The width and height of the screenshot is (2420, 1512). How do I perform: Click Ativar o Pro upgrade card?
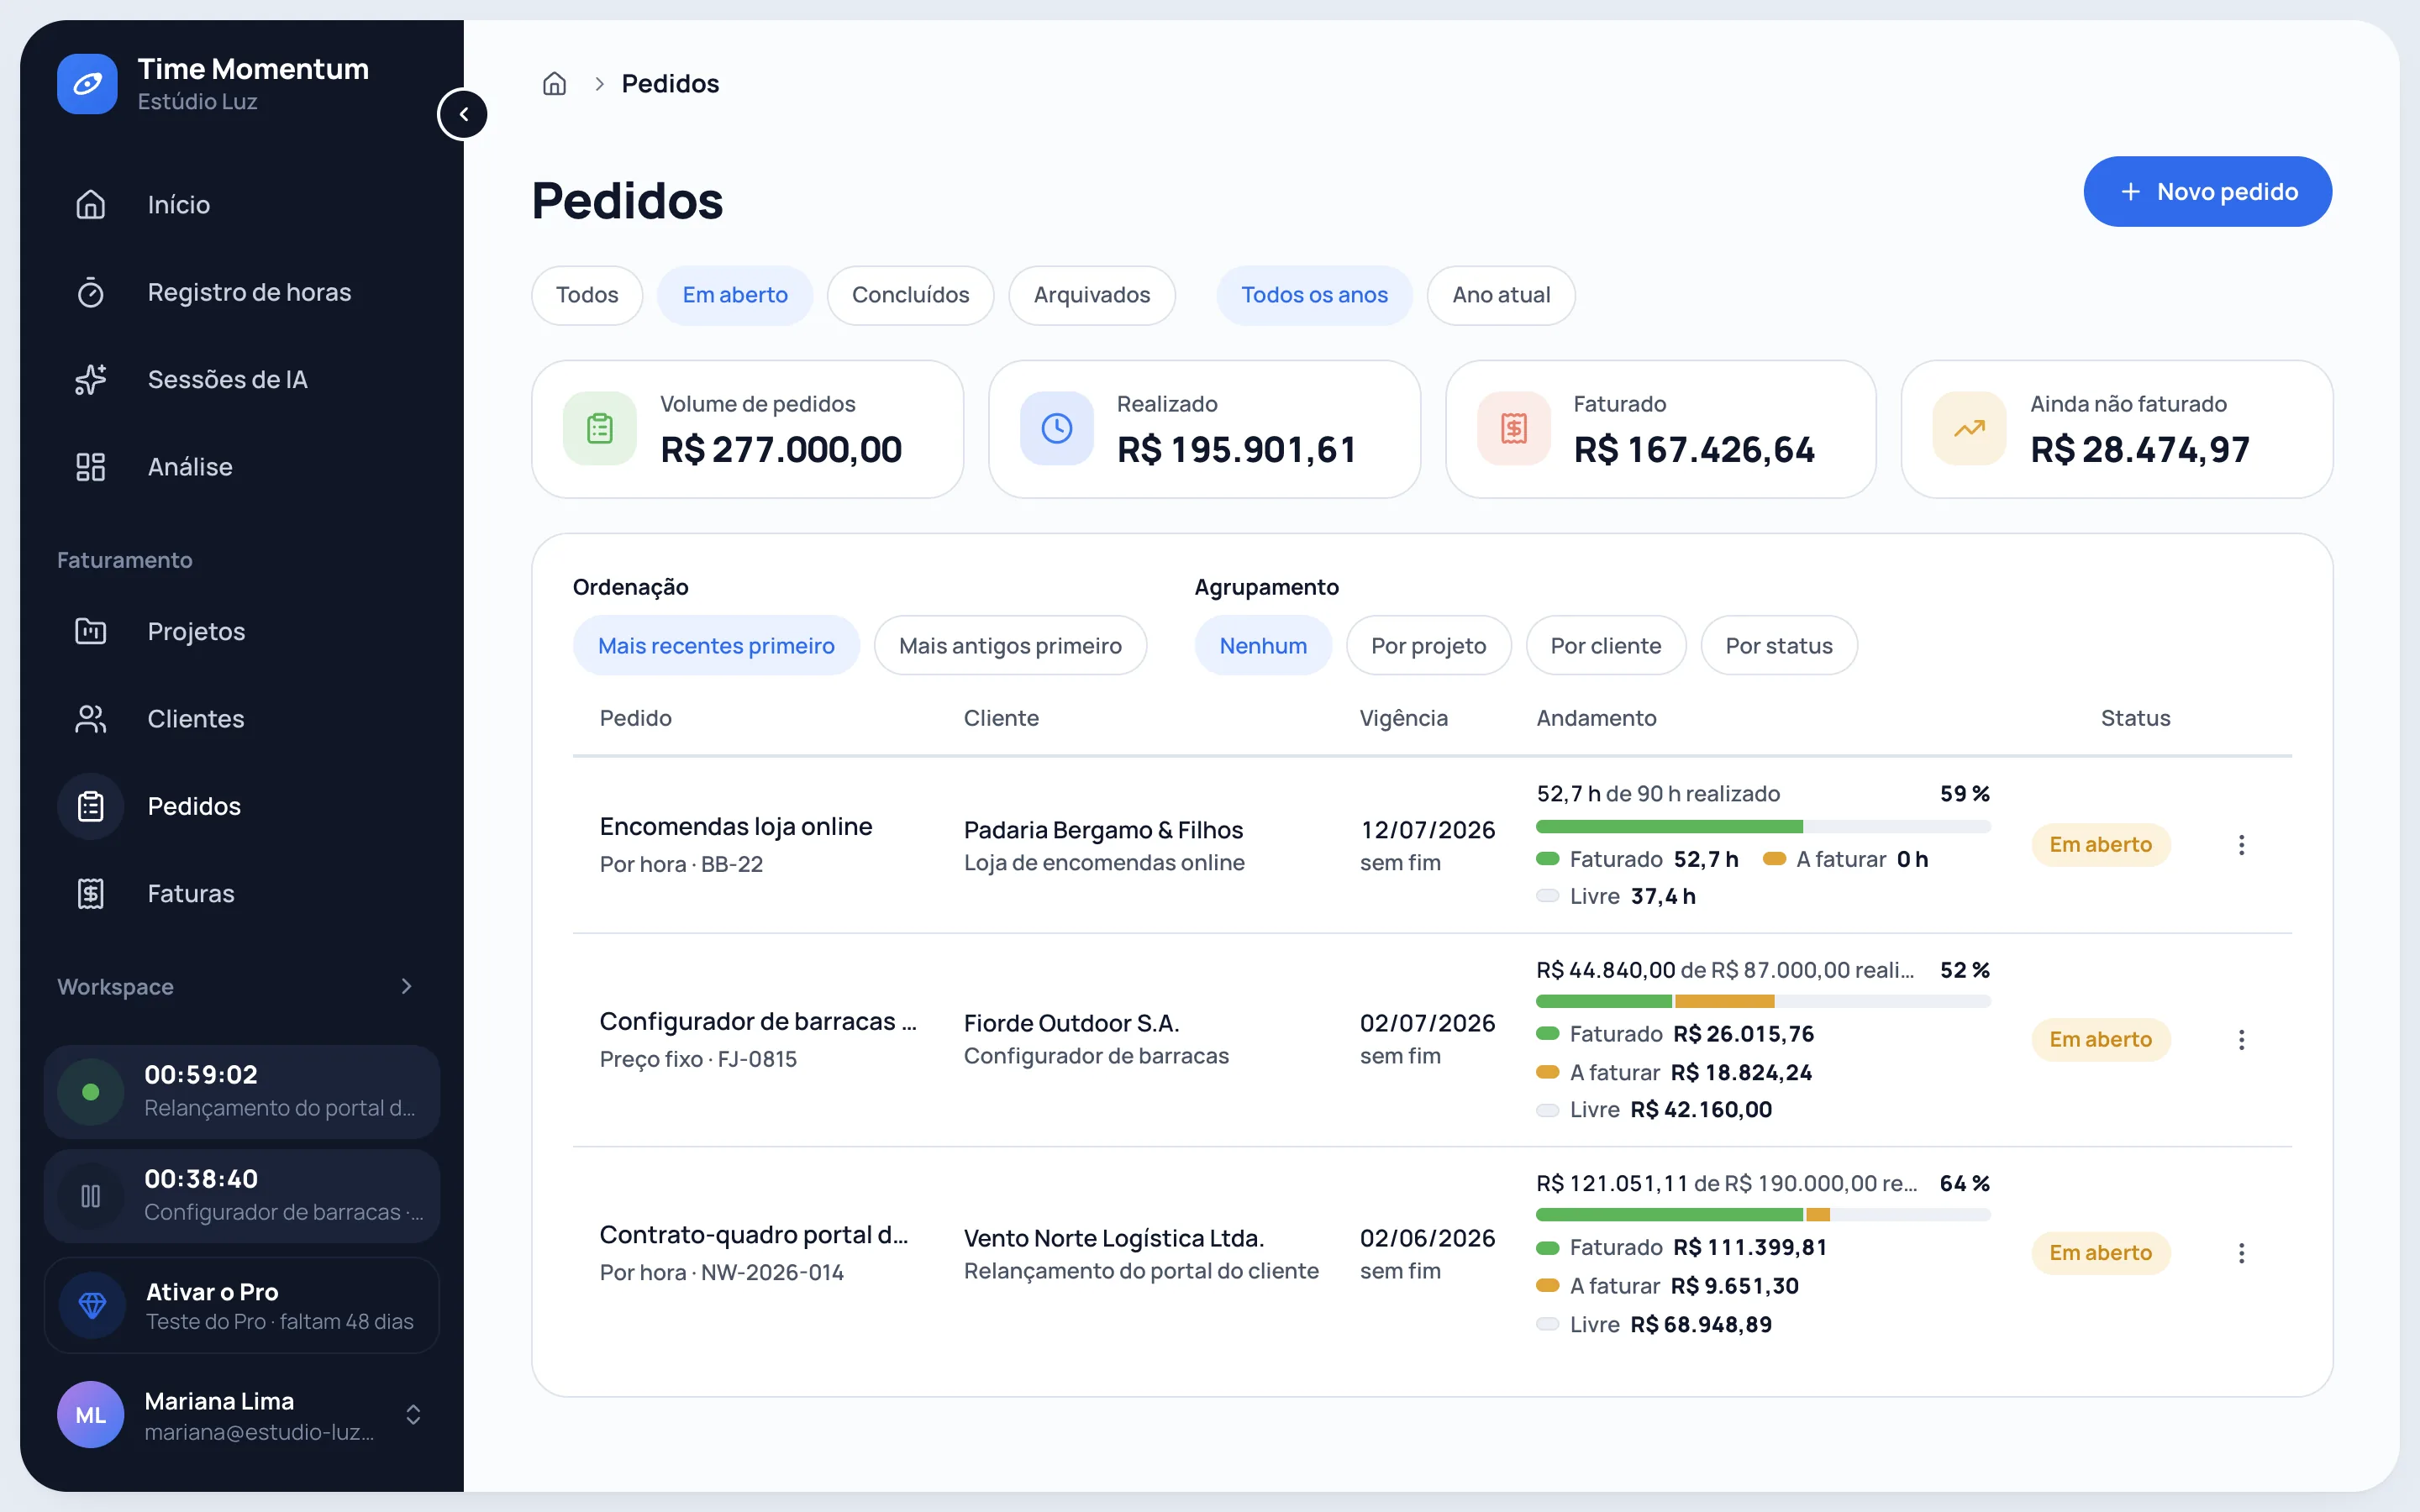point(242,1306)
